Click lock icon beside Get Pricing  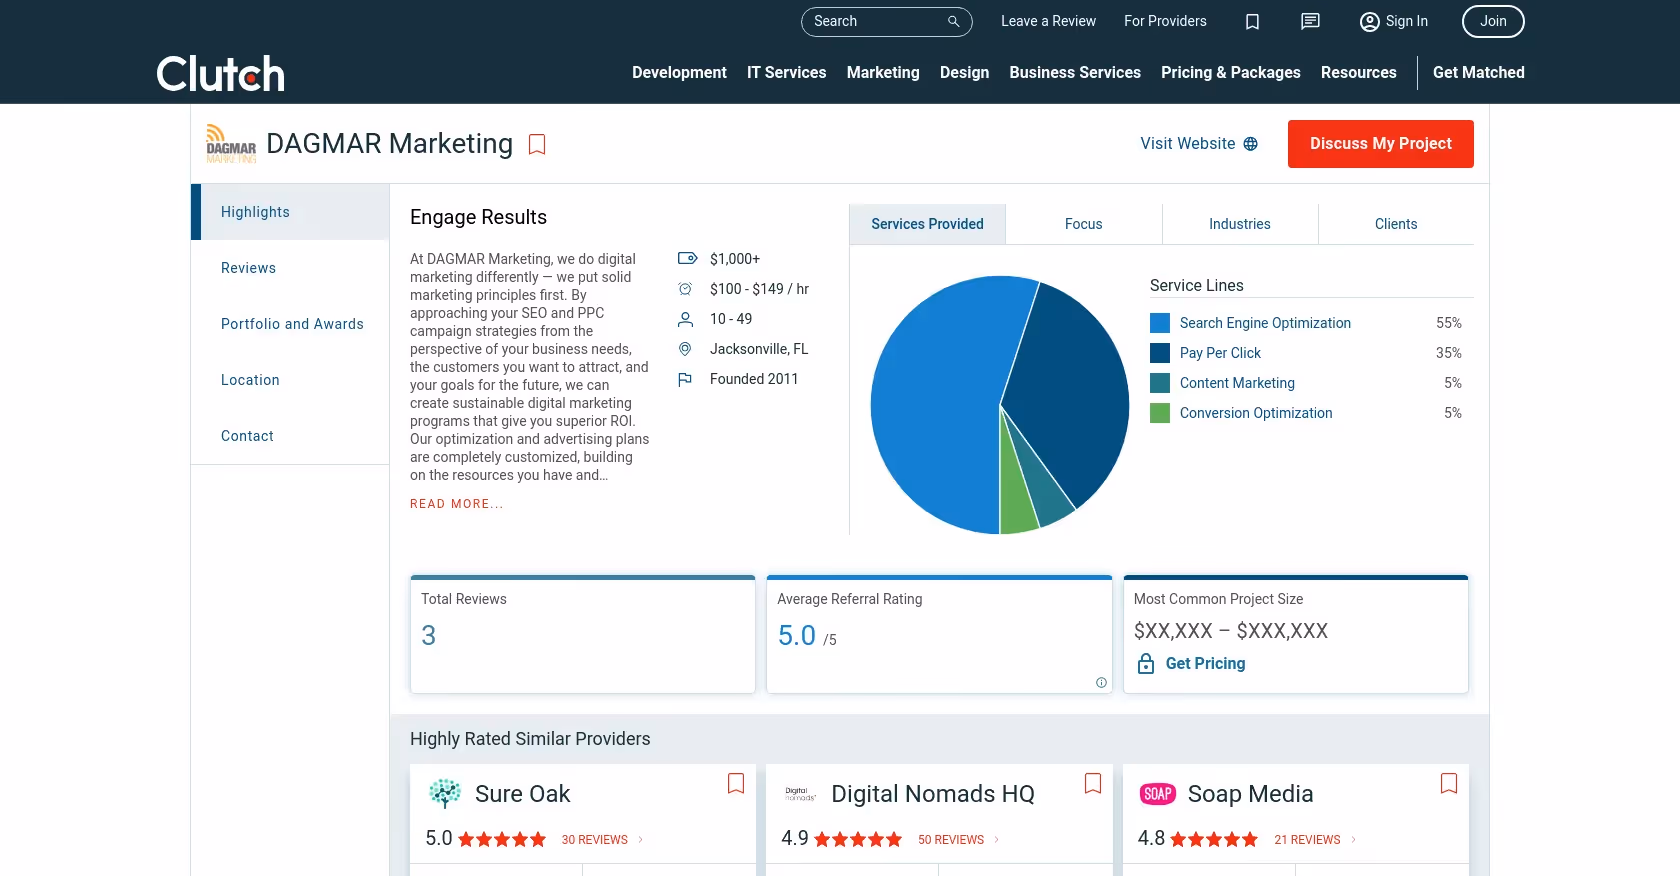[x=1146, y=663]
